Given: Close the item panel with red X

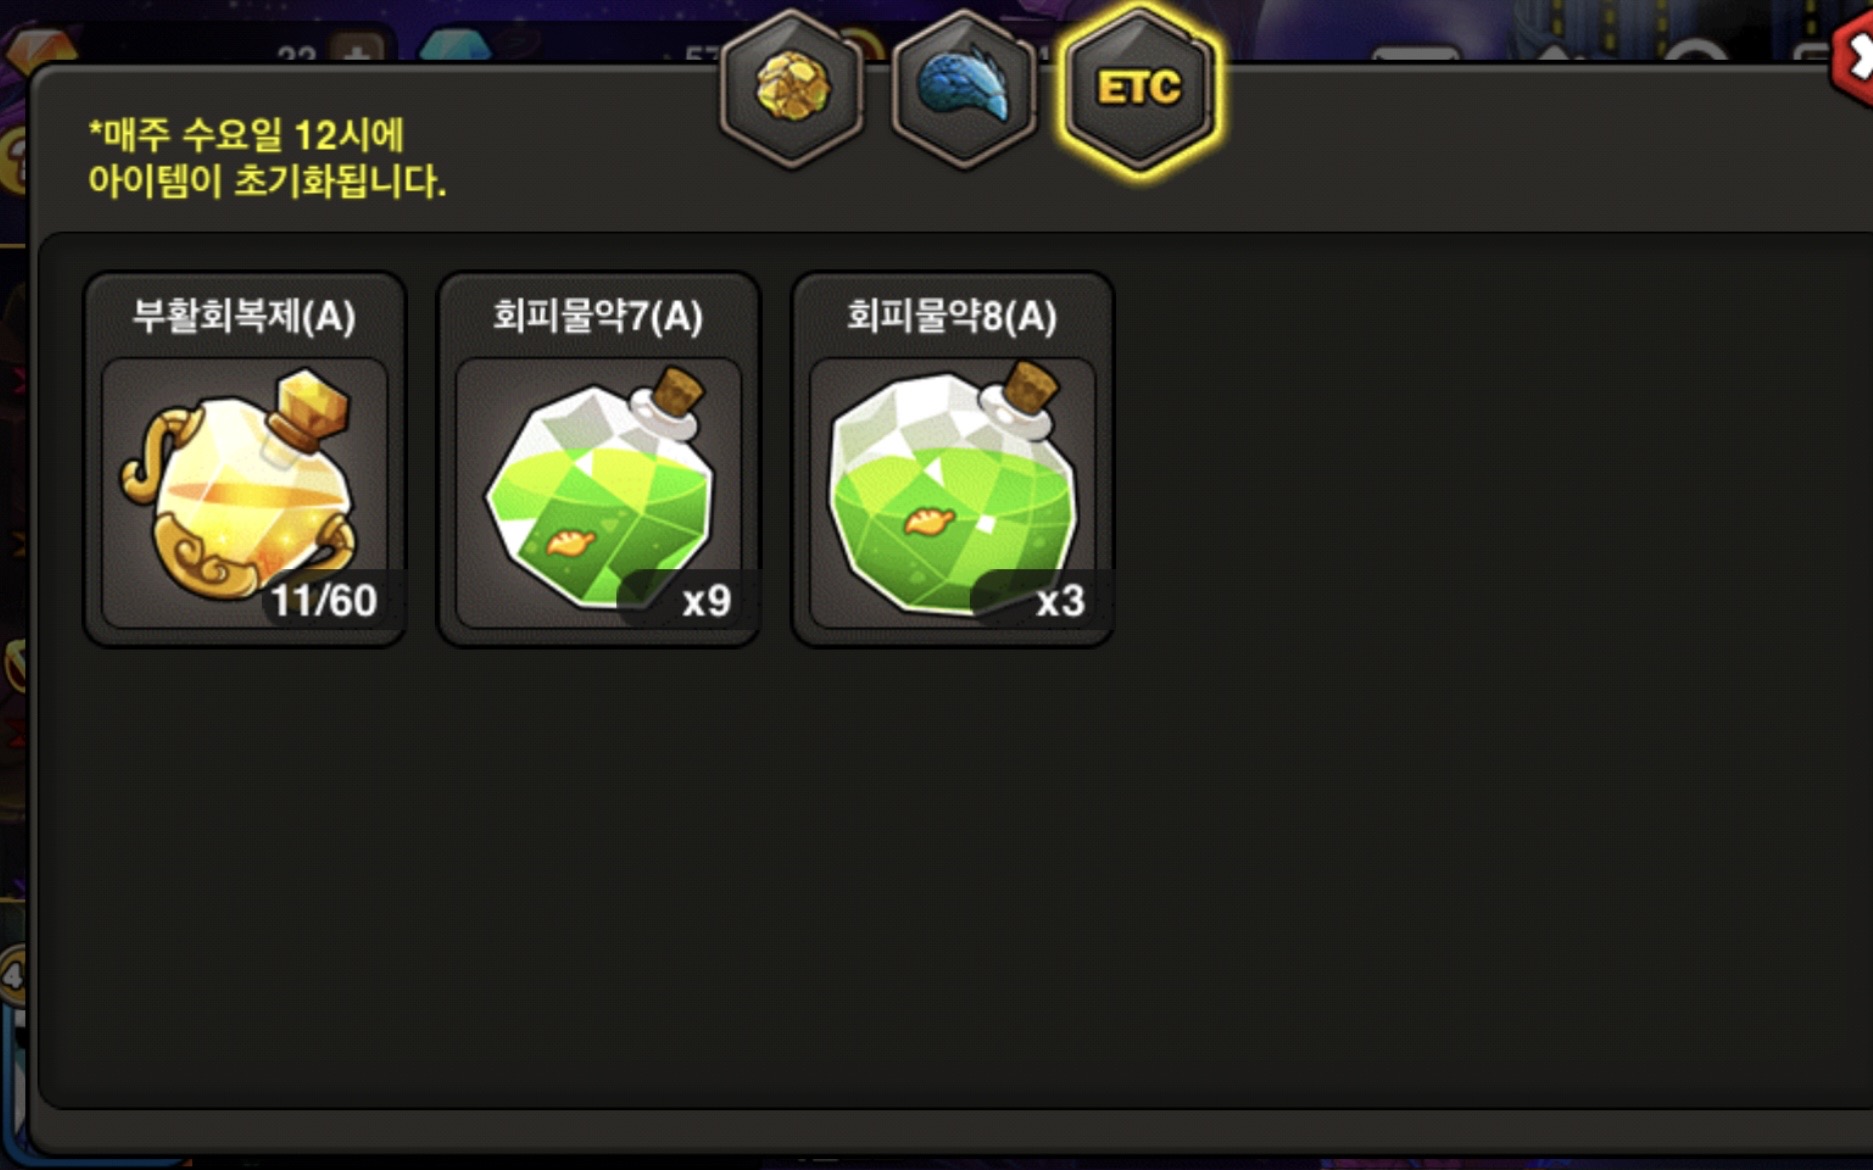Looking at the screenshot, I should tap(1853, 60).
